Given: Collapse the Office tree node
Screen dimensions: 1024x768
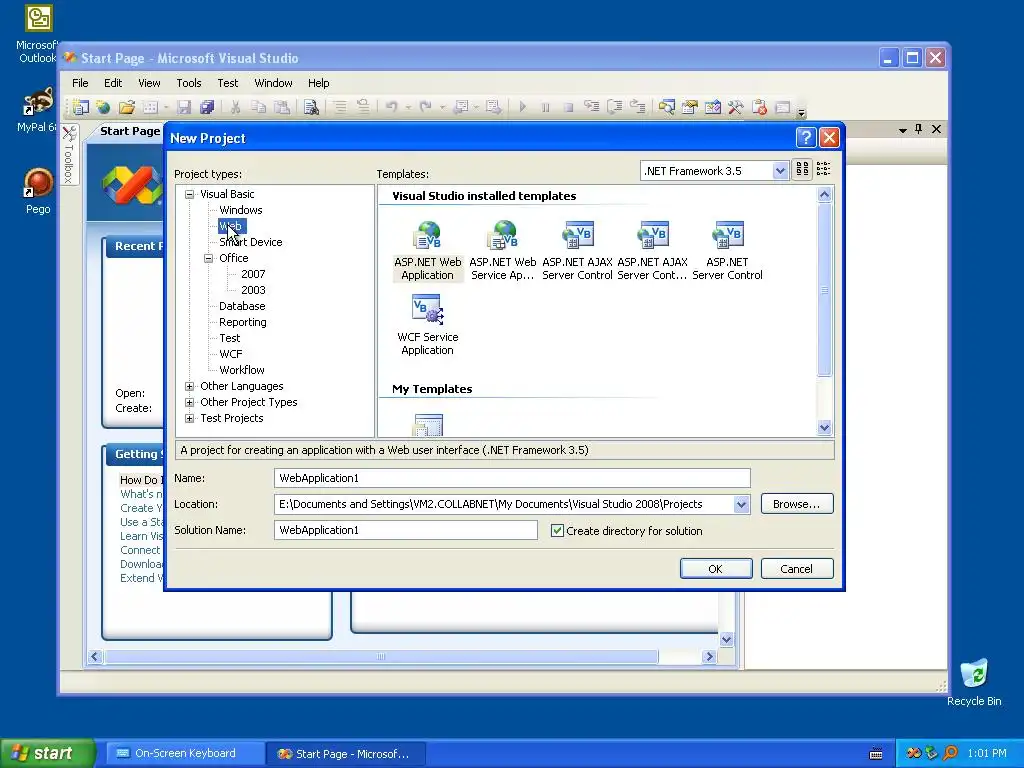Looking at the screenshot, I should point(208,258).
